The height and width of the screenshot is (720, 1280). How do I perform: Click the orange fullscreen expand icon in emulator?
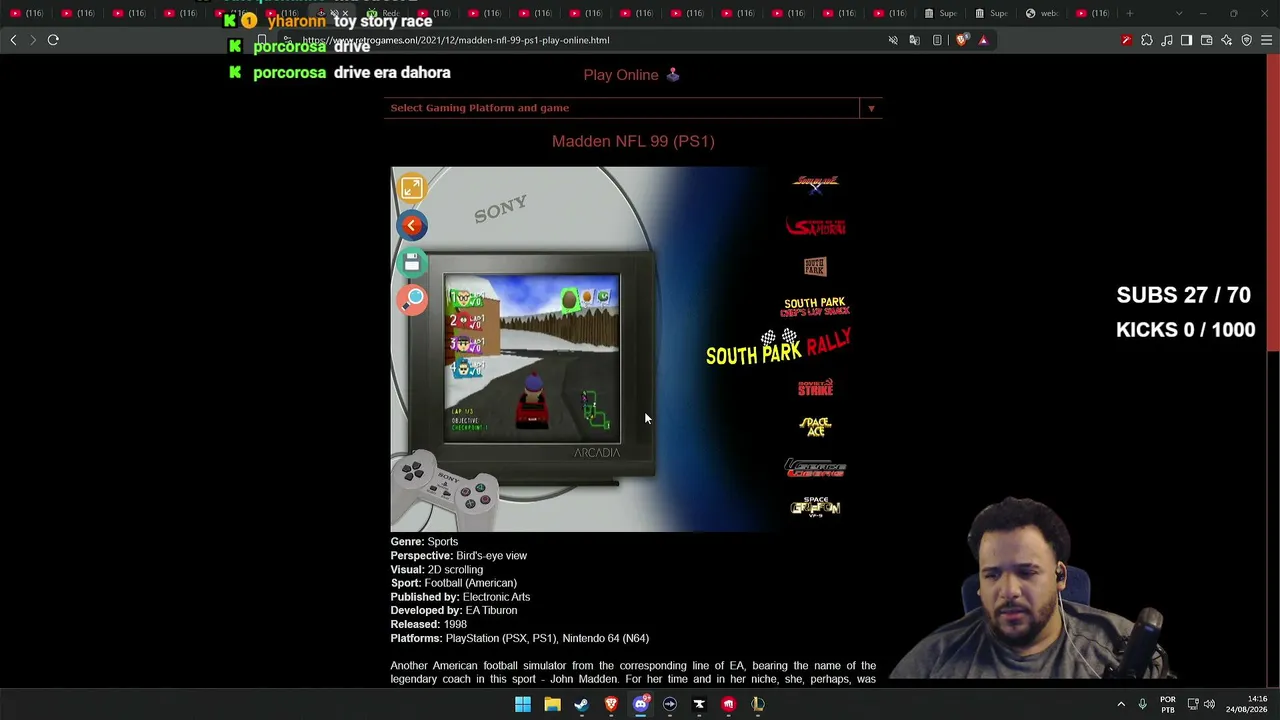coord(412,188)
